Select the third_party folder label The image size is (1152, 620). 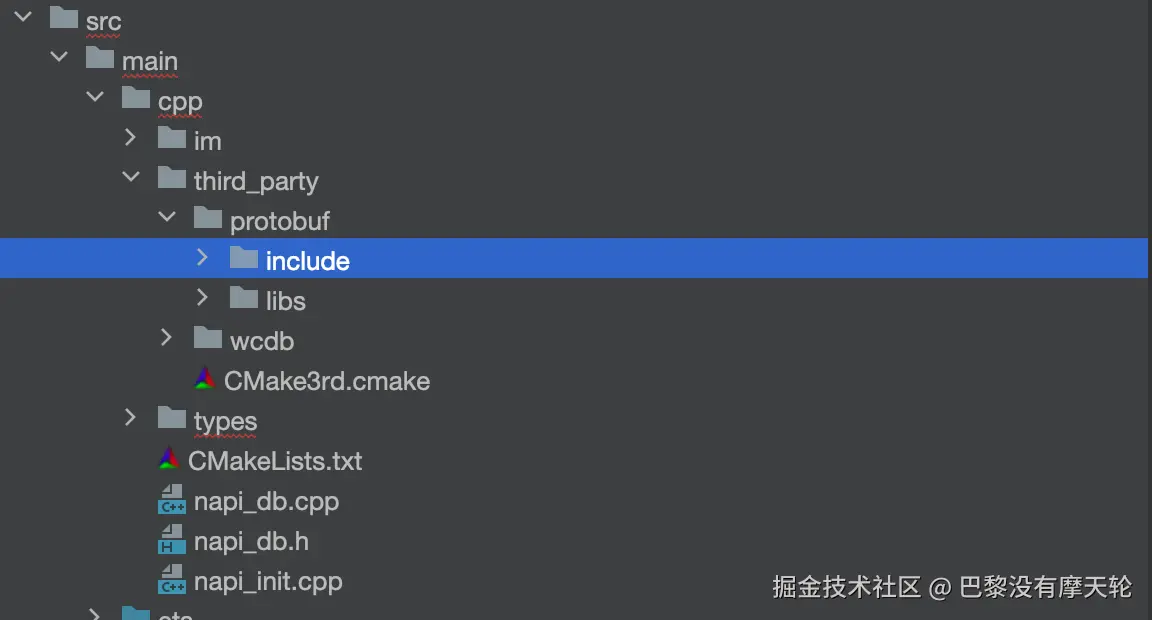pos(256,182)
